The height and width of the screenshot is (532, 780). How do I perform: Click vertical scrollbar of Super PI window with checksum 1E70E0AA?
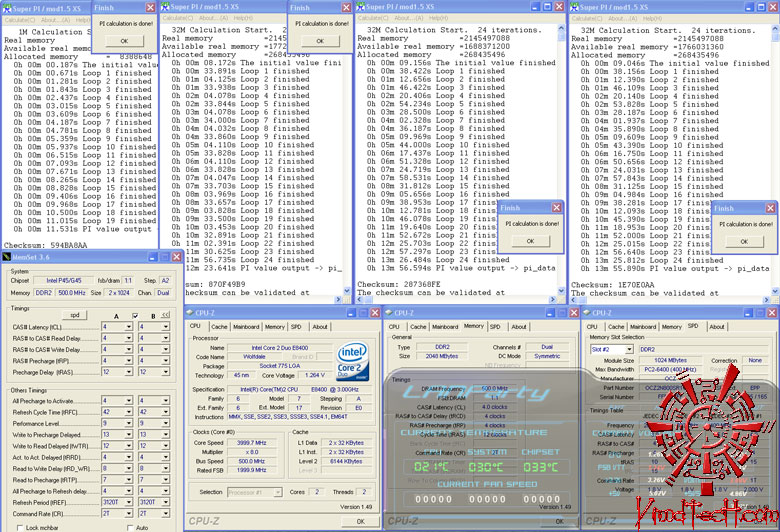(x=776, y=160)
